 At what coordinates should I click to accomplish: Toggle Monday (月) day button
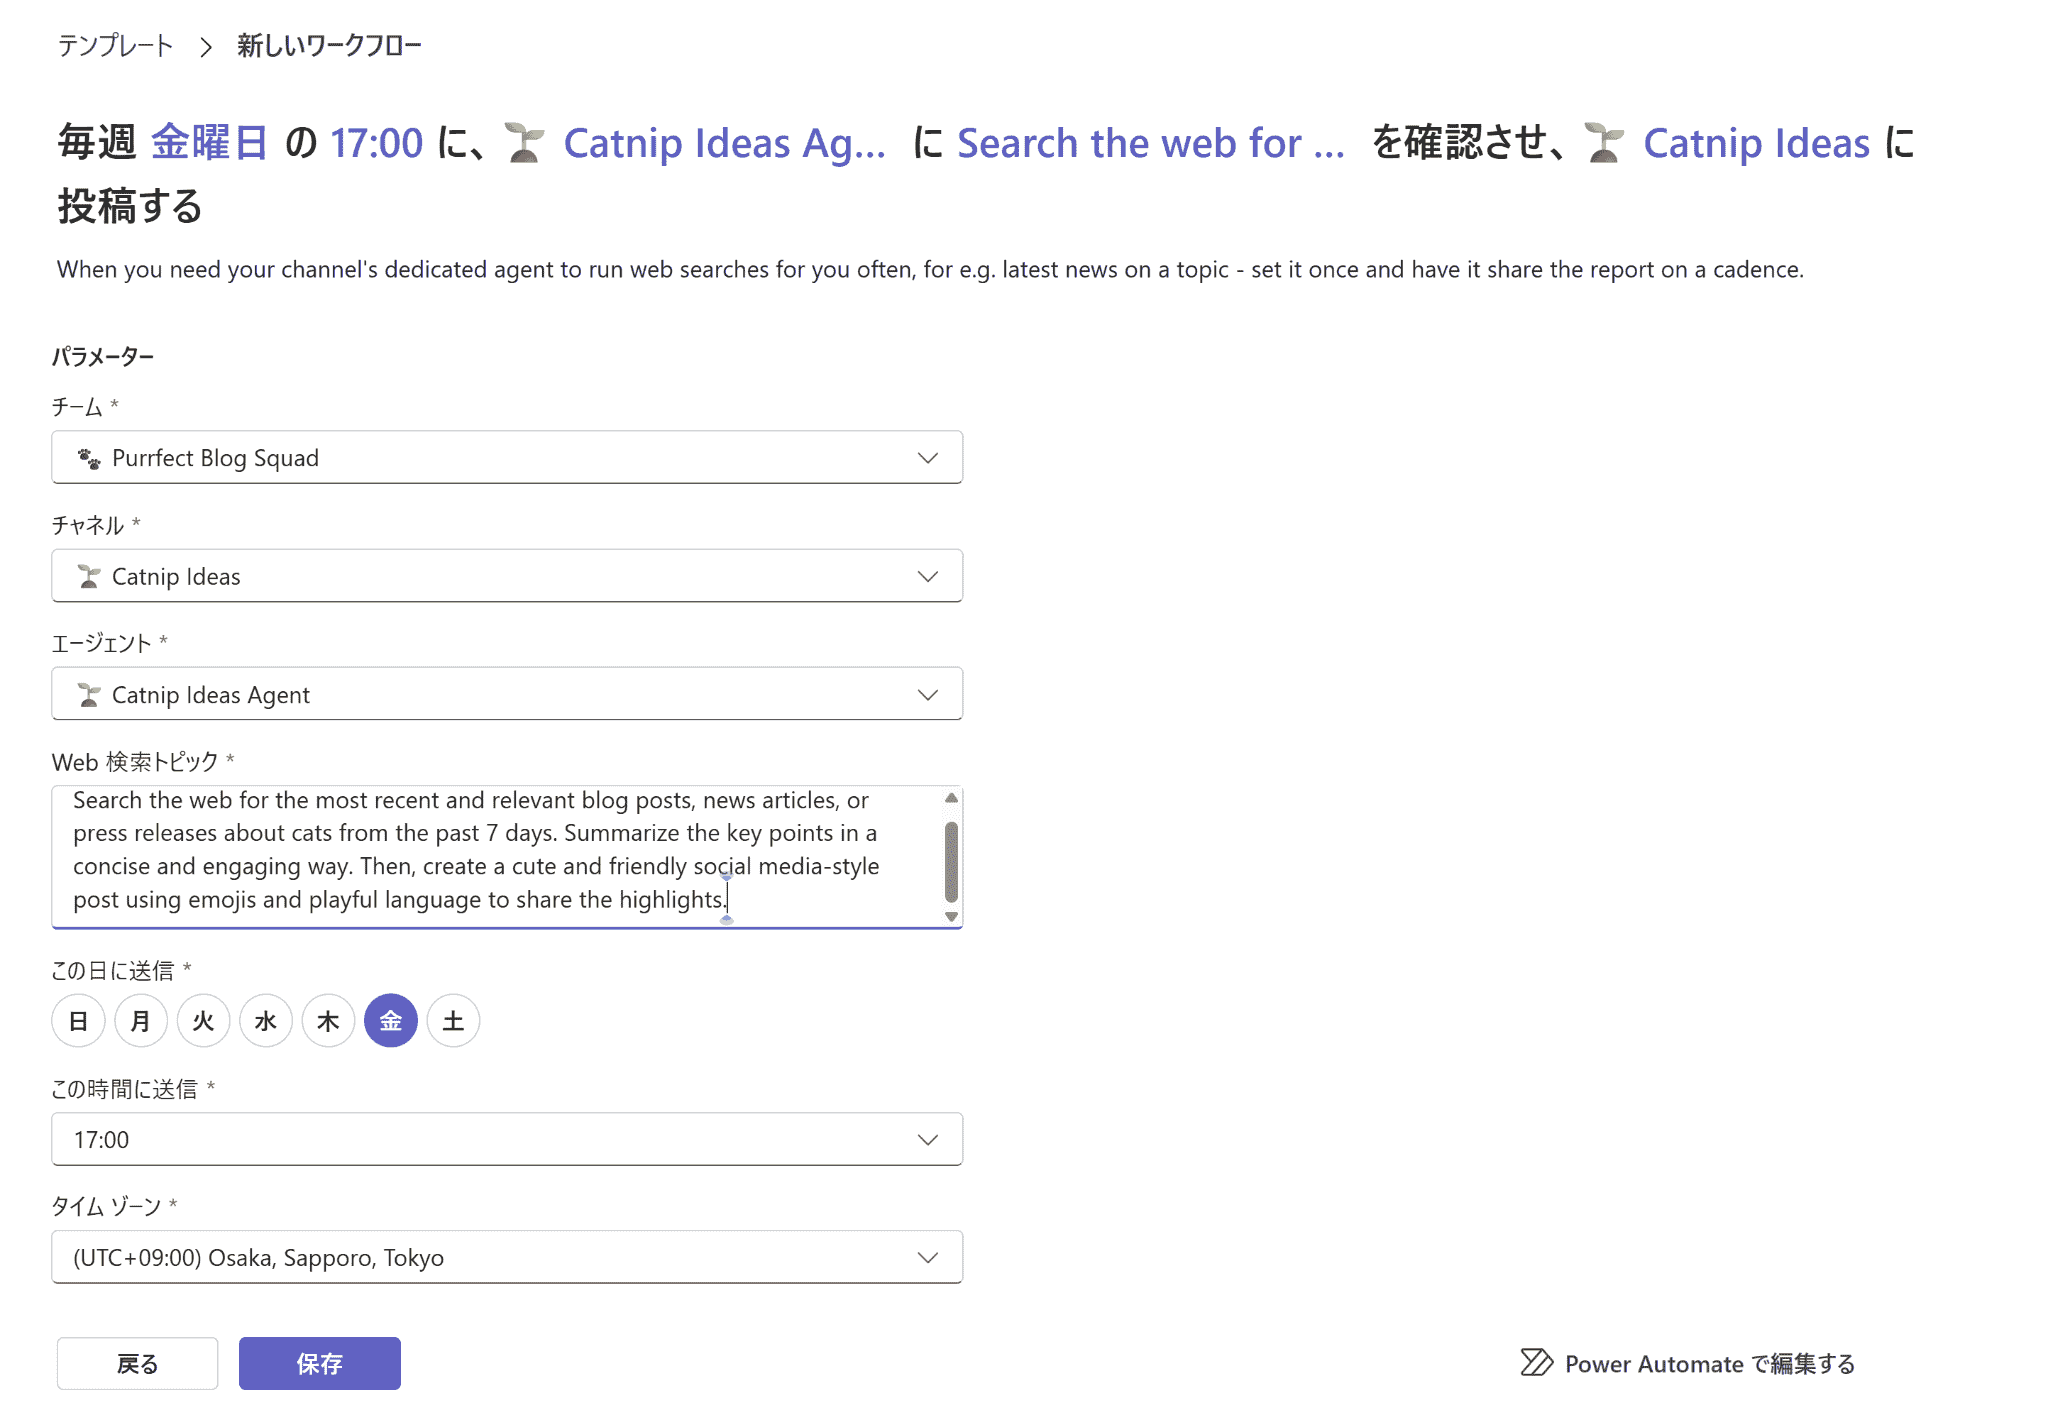pyautogui.click(x=141, y=1021)
